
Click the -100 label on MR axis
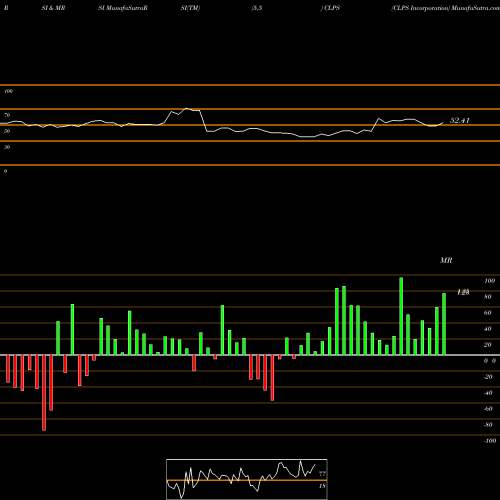point(489,441)
